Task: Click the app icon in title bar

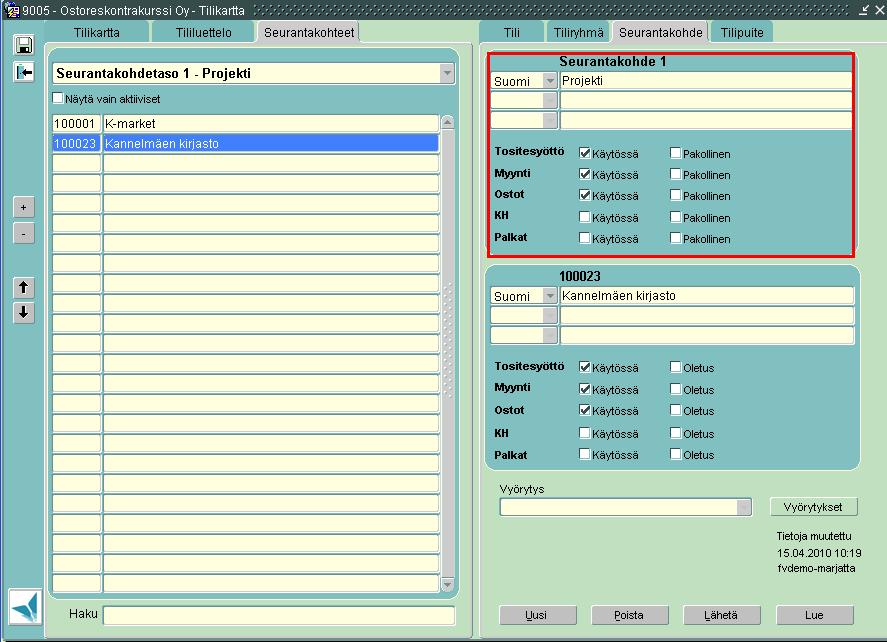Action: pos(11,10)
